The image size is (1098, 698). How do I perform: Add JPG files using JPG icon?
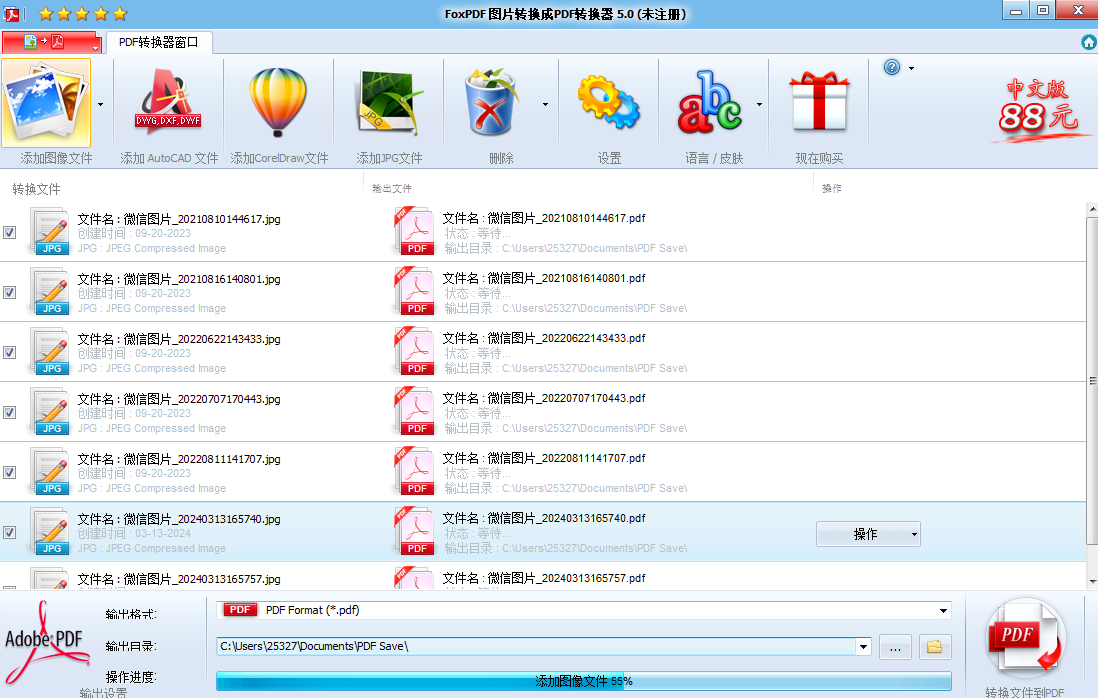pos(389,103)
